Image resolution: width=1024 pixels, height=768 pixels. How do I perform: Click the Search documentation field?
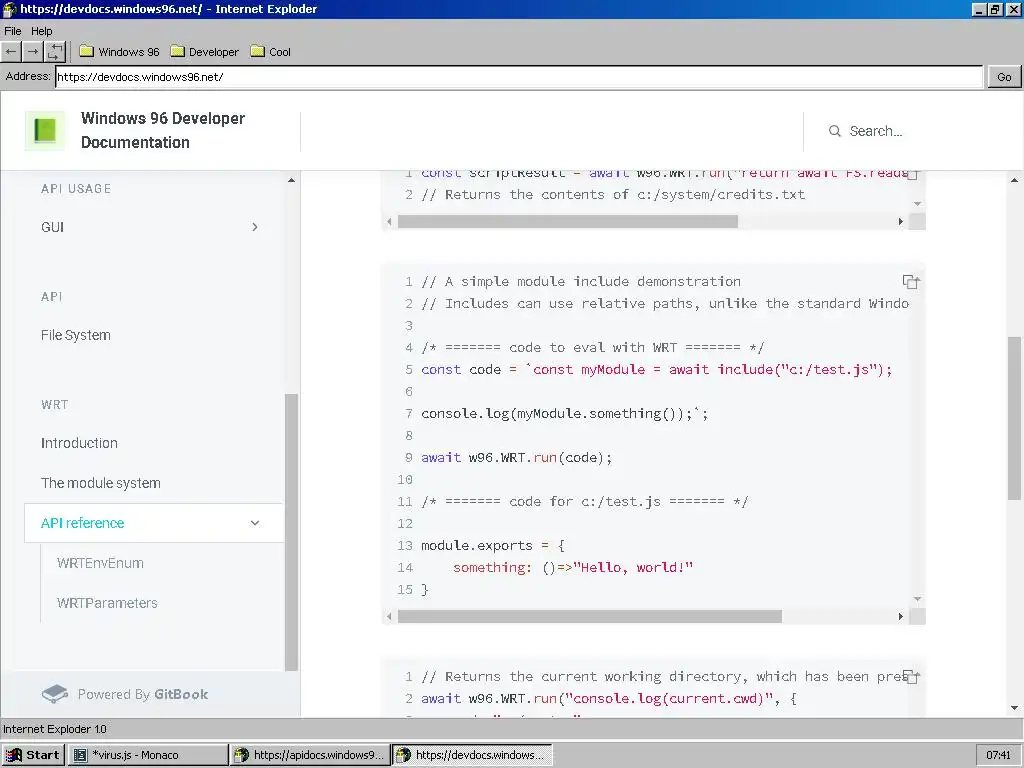(x=875, y=131)
